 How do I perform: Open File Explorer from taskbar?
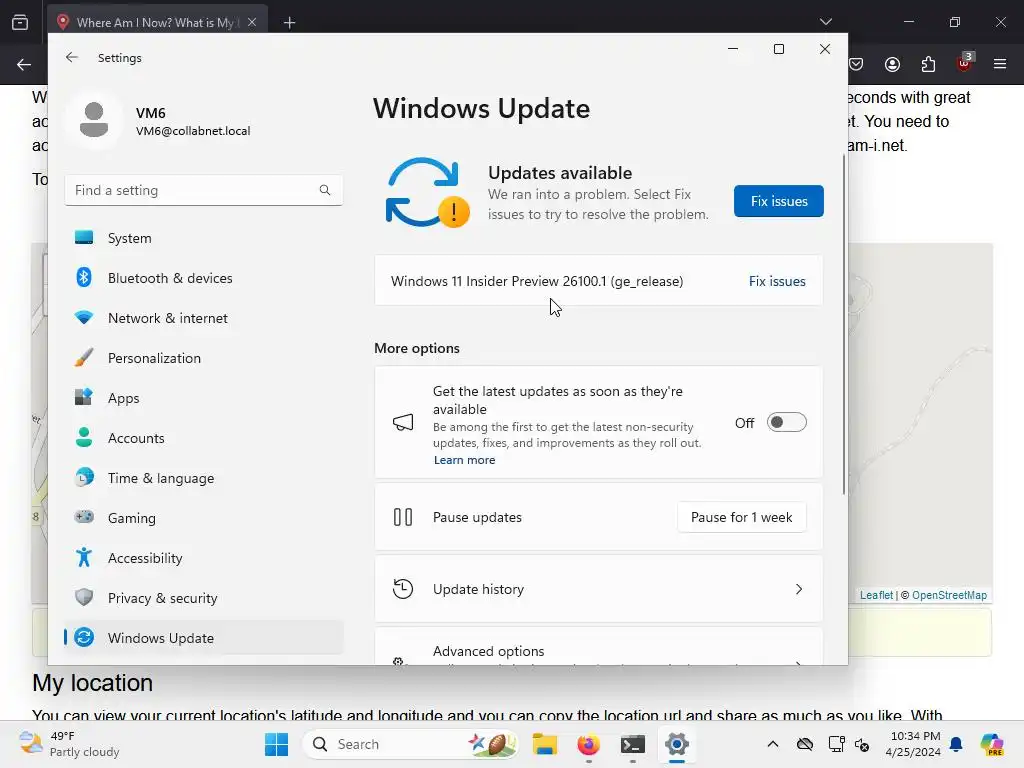pyautogui.click(x=544, y=744)
